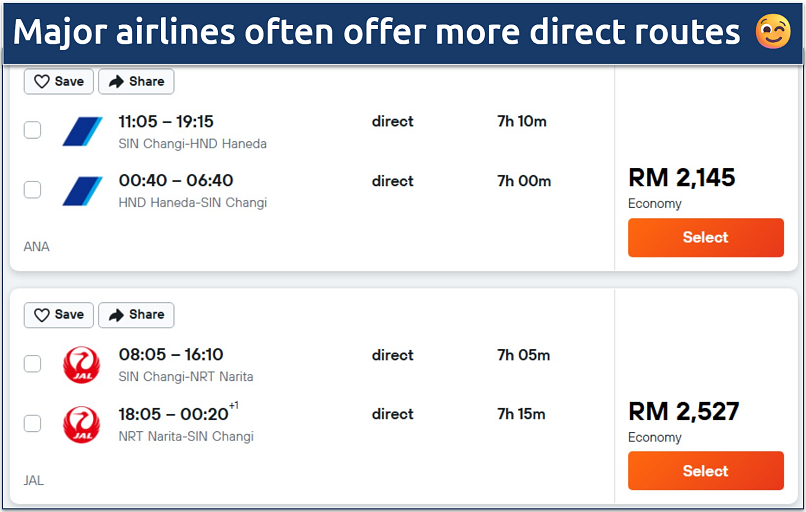
Task: Click the JAL logo beside the 18:05 flight
Action: tap(82, 424)
